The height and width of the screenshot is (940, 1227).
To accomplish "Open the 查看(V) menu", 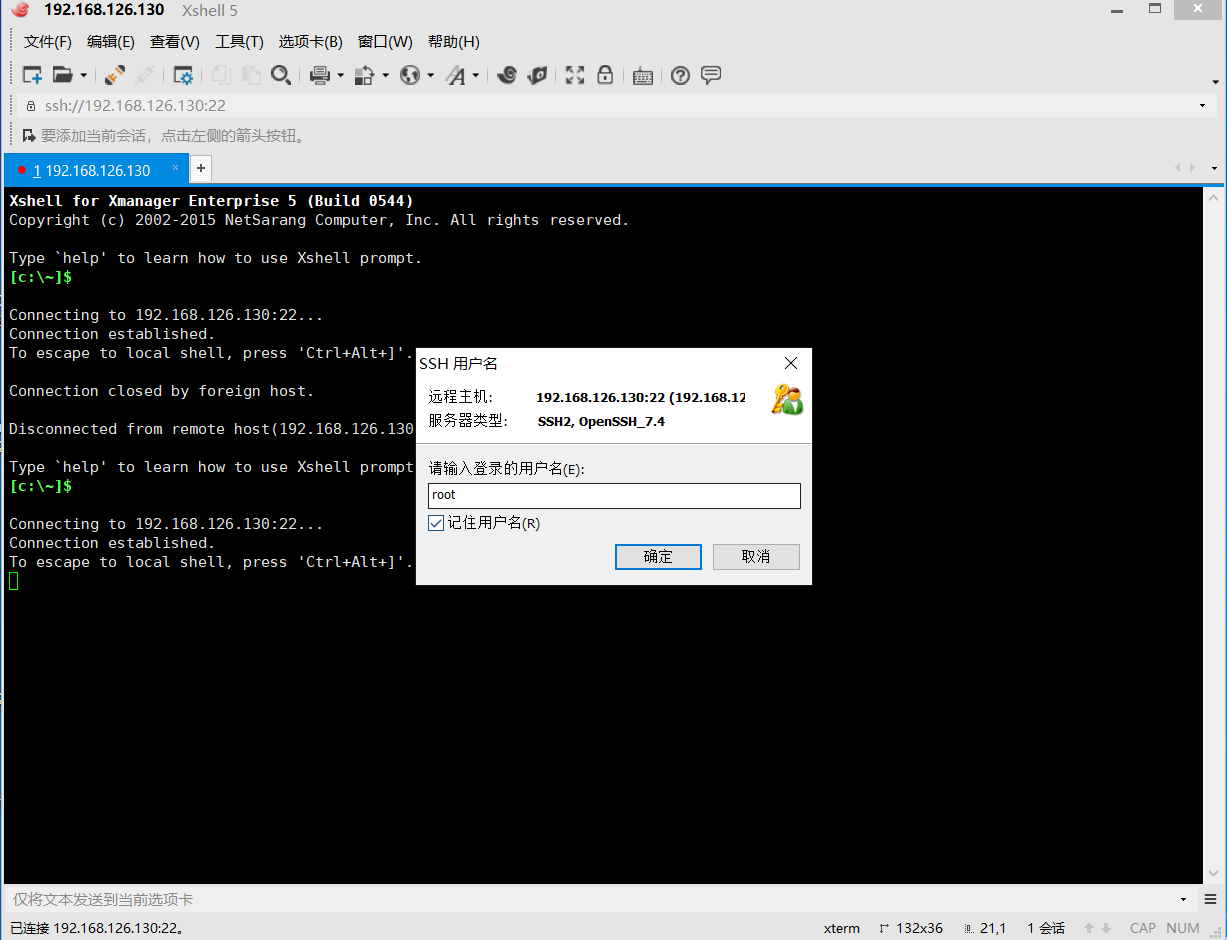I will [175, 41].
